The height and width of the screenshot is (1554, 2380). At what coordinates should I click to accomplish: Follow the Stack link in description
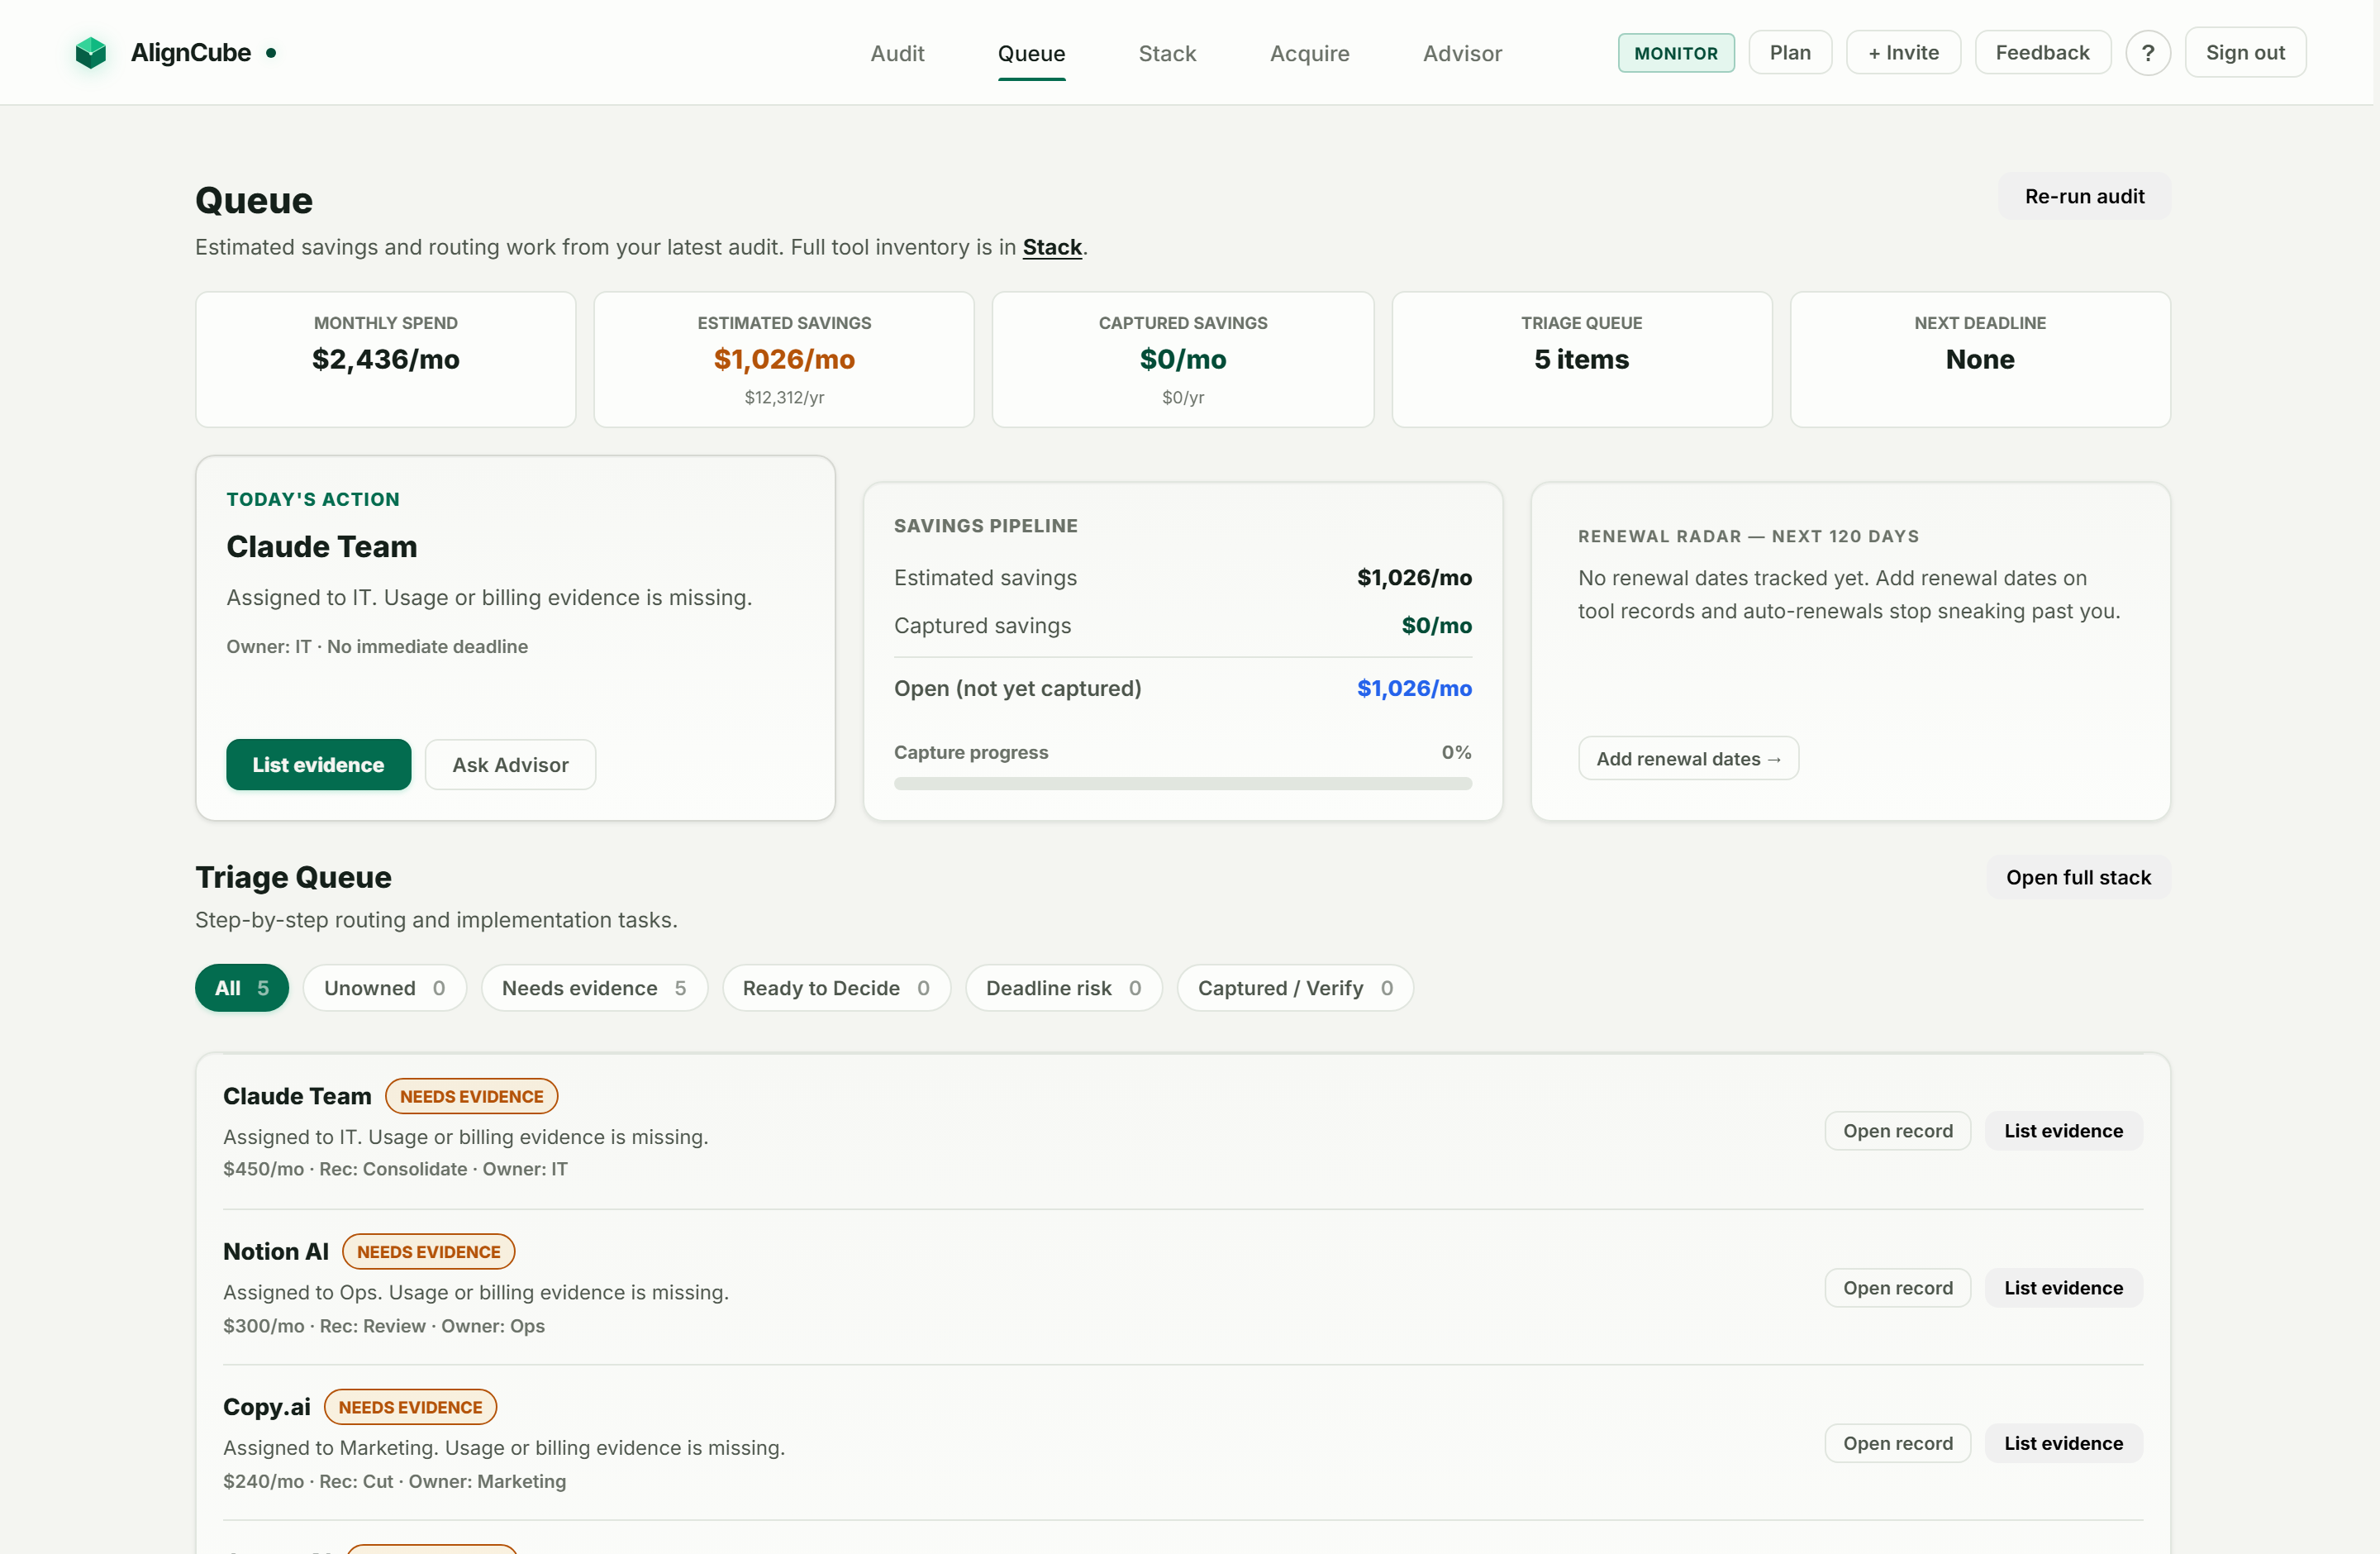(x=1052, y=247)
